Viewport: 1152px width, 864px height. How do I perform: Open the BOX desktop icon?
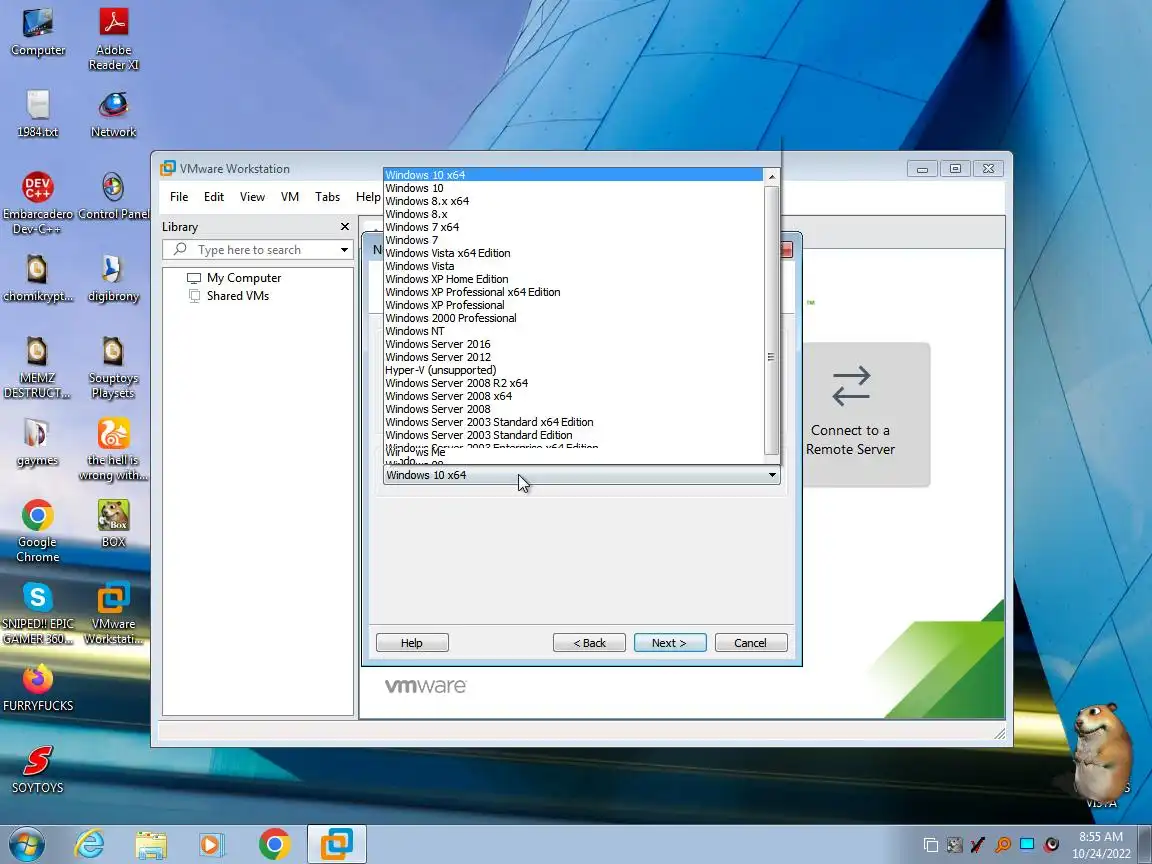pos(114,524)
